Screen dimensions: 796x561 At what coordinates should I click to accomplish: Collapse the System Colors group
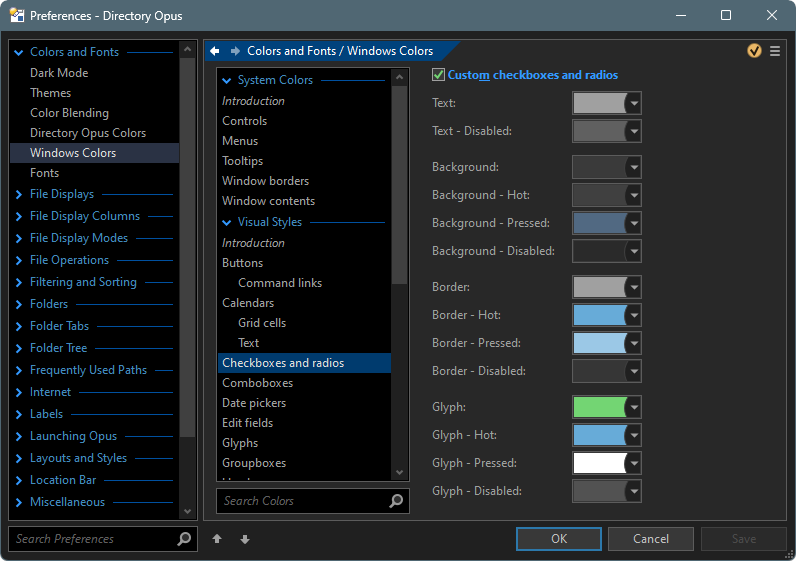[227, 80]
